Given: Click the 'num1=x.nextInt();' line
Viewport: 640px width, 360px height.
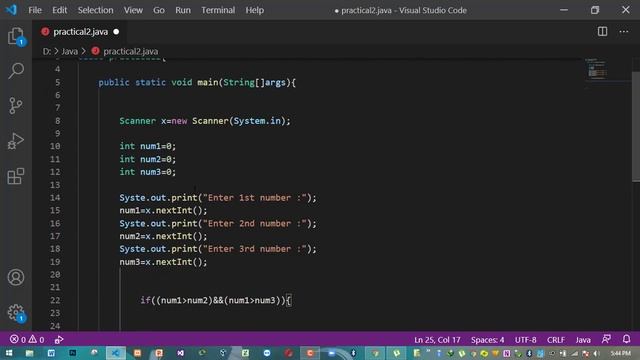Looking at the screenshot, I should pos(163,210).
